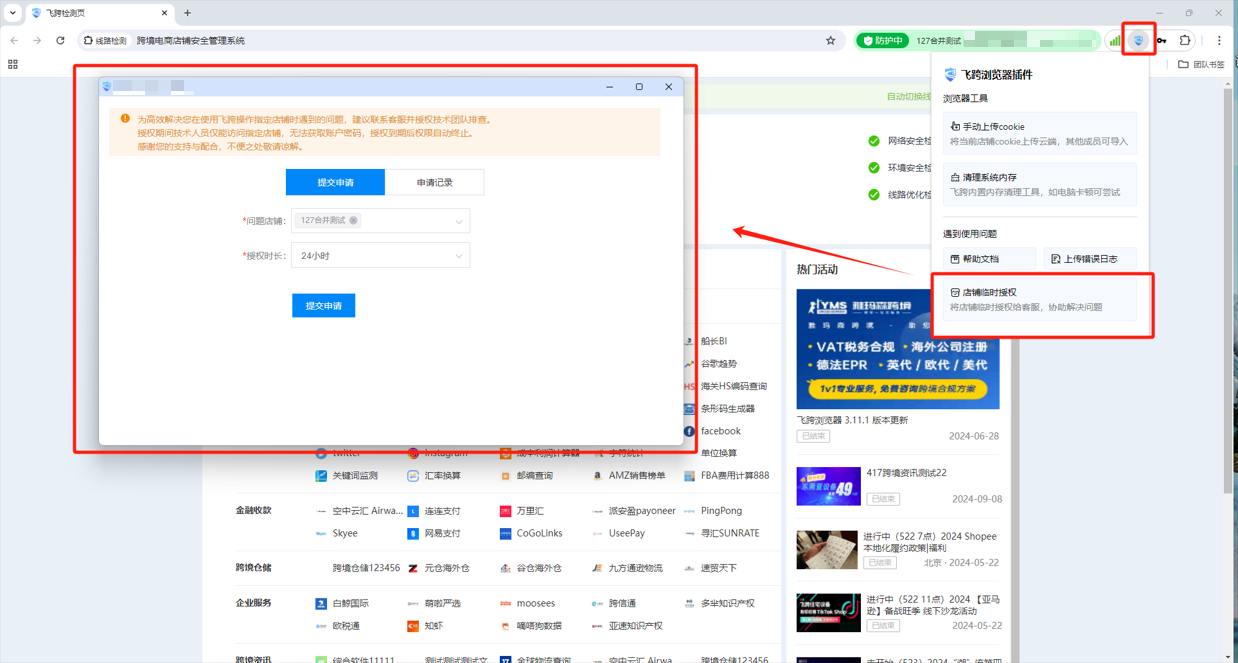Expand the 问题店铺 dropdown
The height and width of the screenshot is (663, 1238).
pyautogui.click(x=459, y=222)
